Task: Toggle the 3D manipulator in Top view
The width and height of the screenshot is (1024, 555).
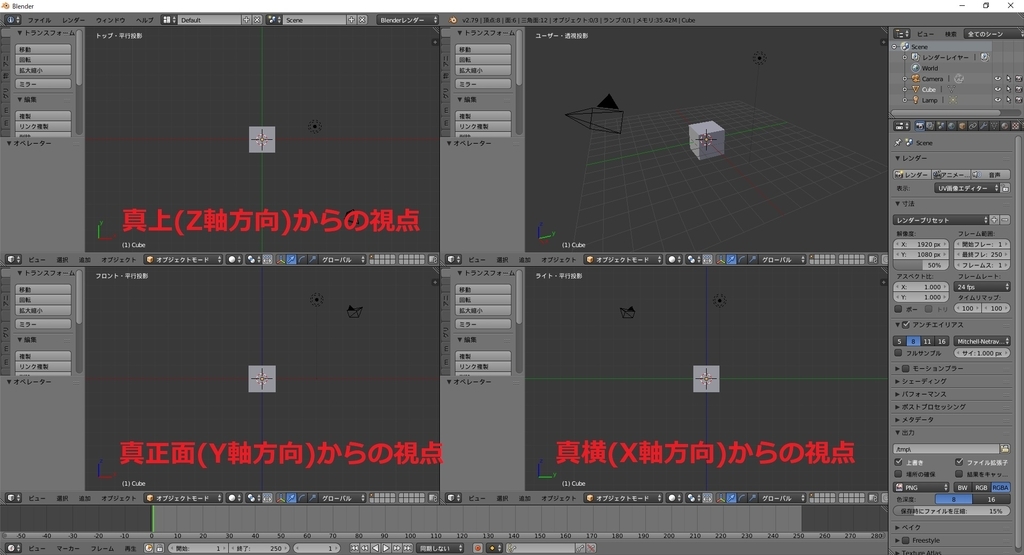Action: click(x=281, y=259)
